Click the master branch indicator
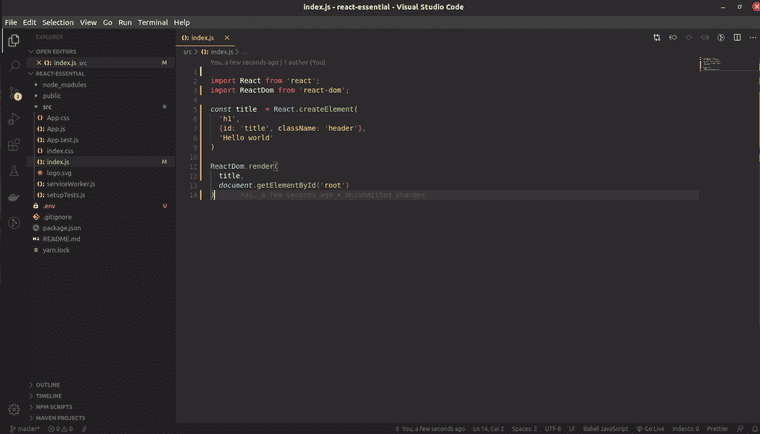 click(x=24, y=429)
